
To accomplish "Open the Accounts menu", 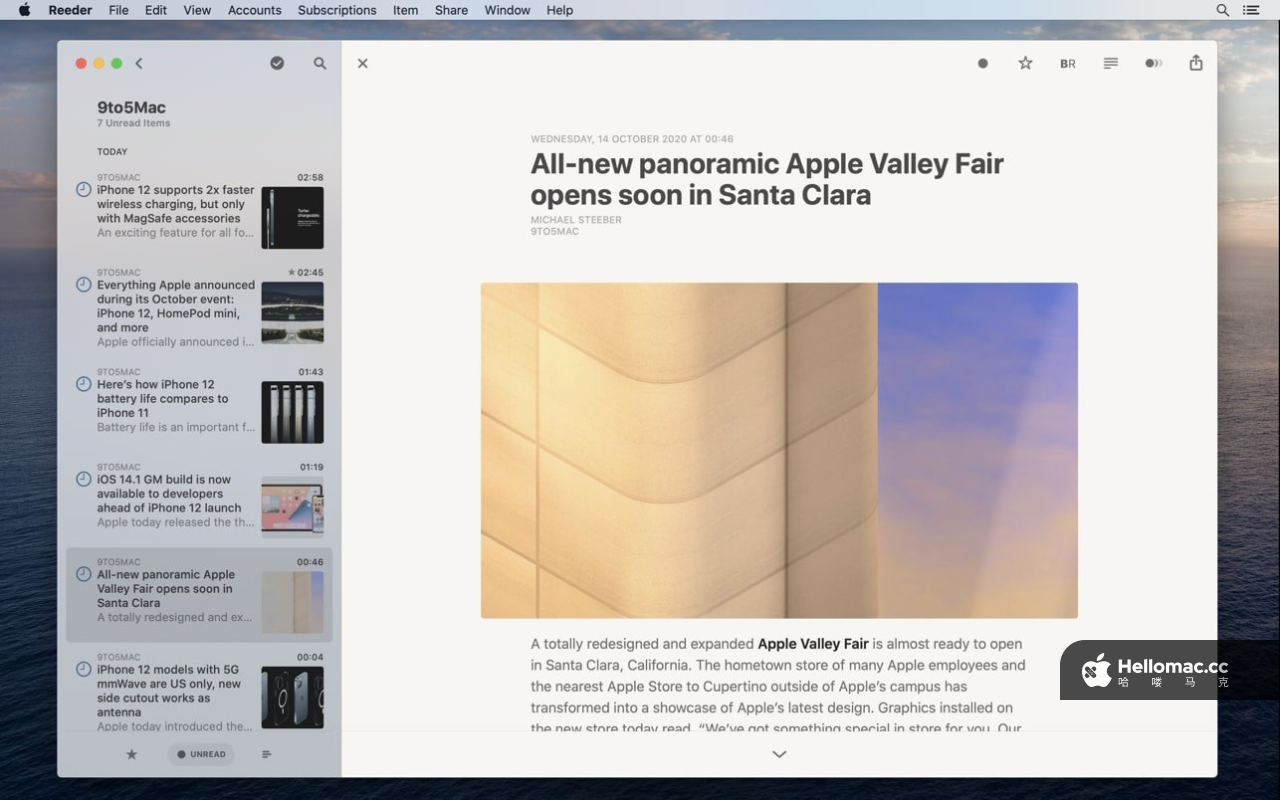I will click(x=255, y=10).
